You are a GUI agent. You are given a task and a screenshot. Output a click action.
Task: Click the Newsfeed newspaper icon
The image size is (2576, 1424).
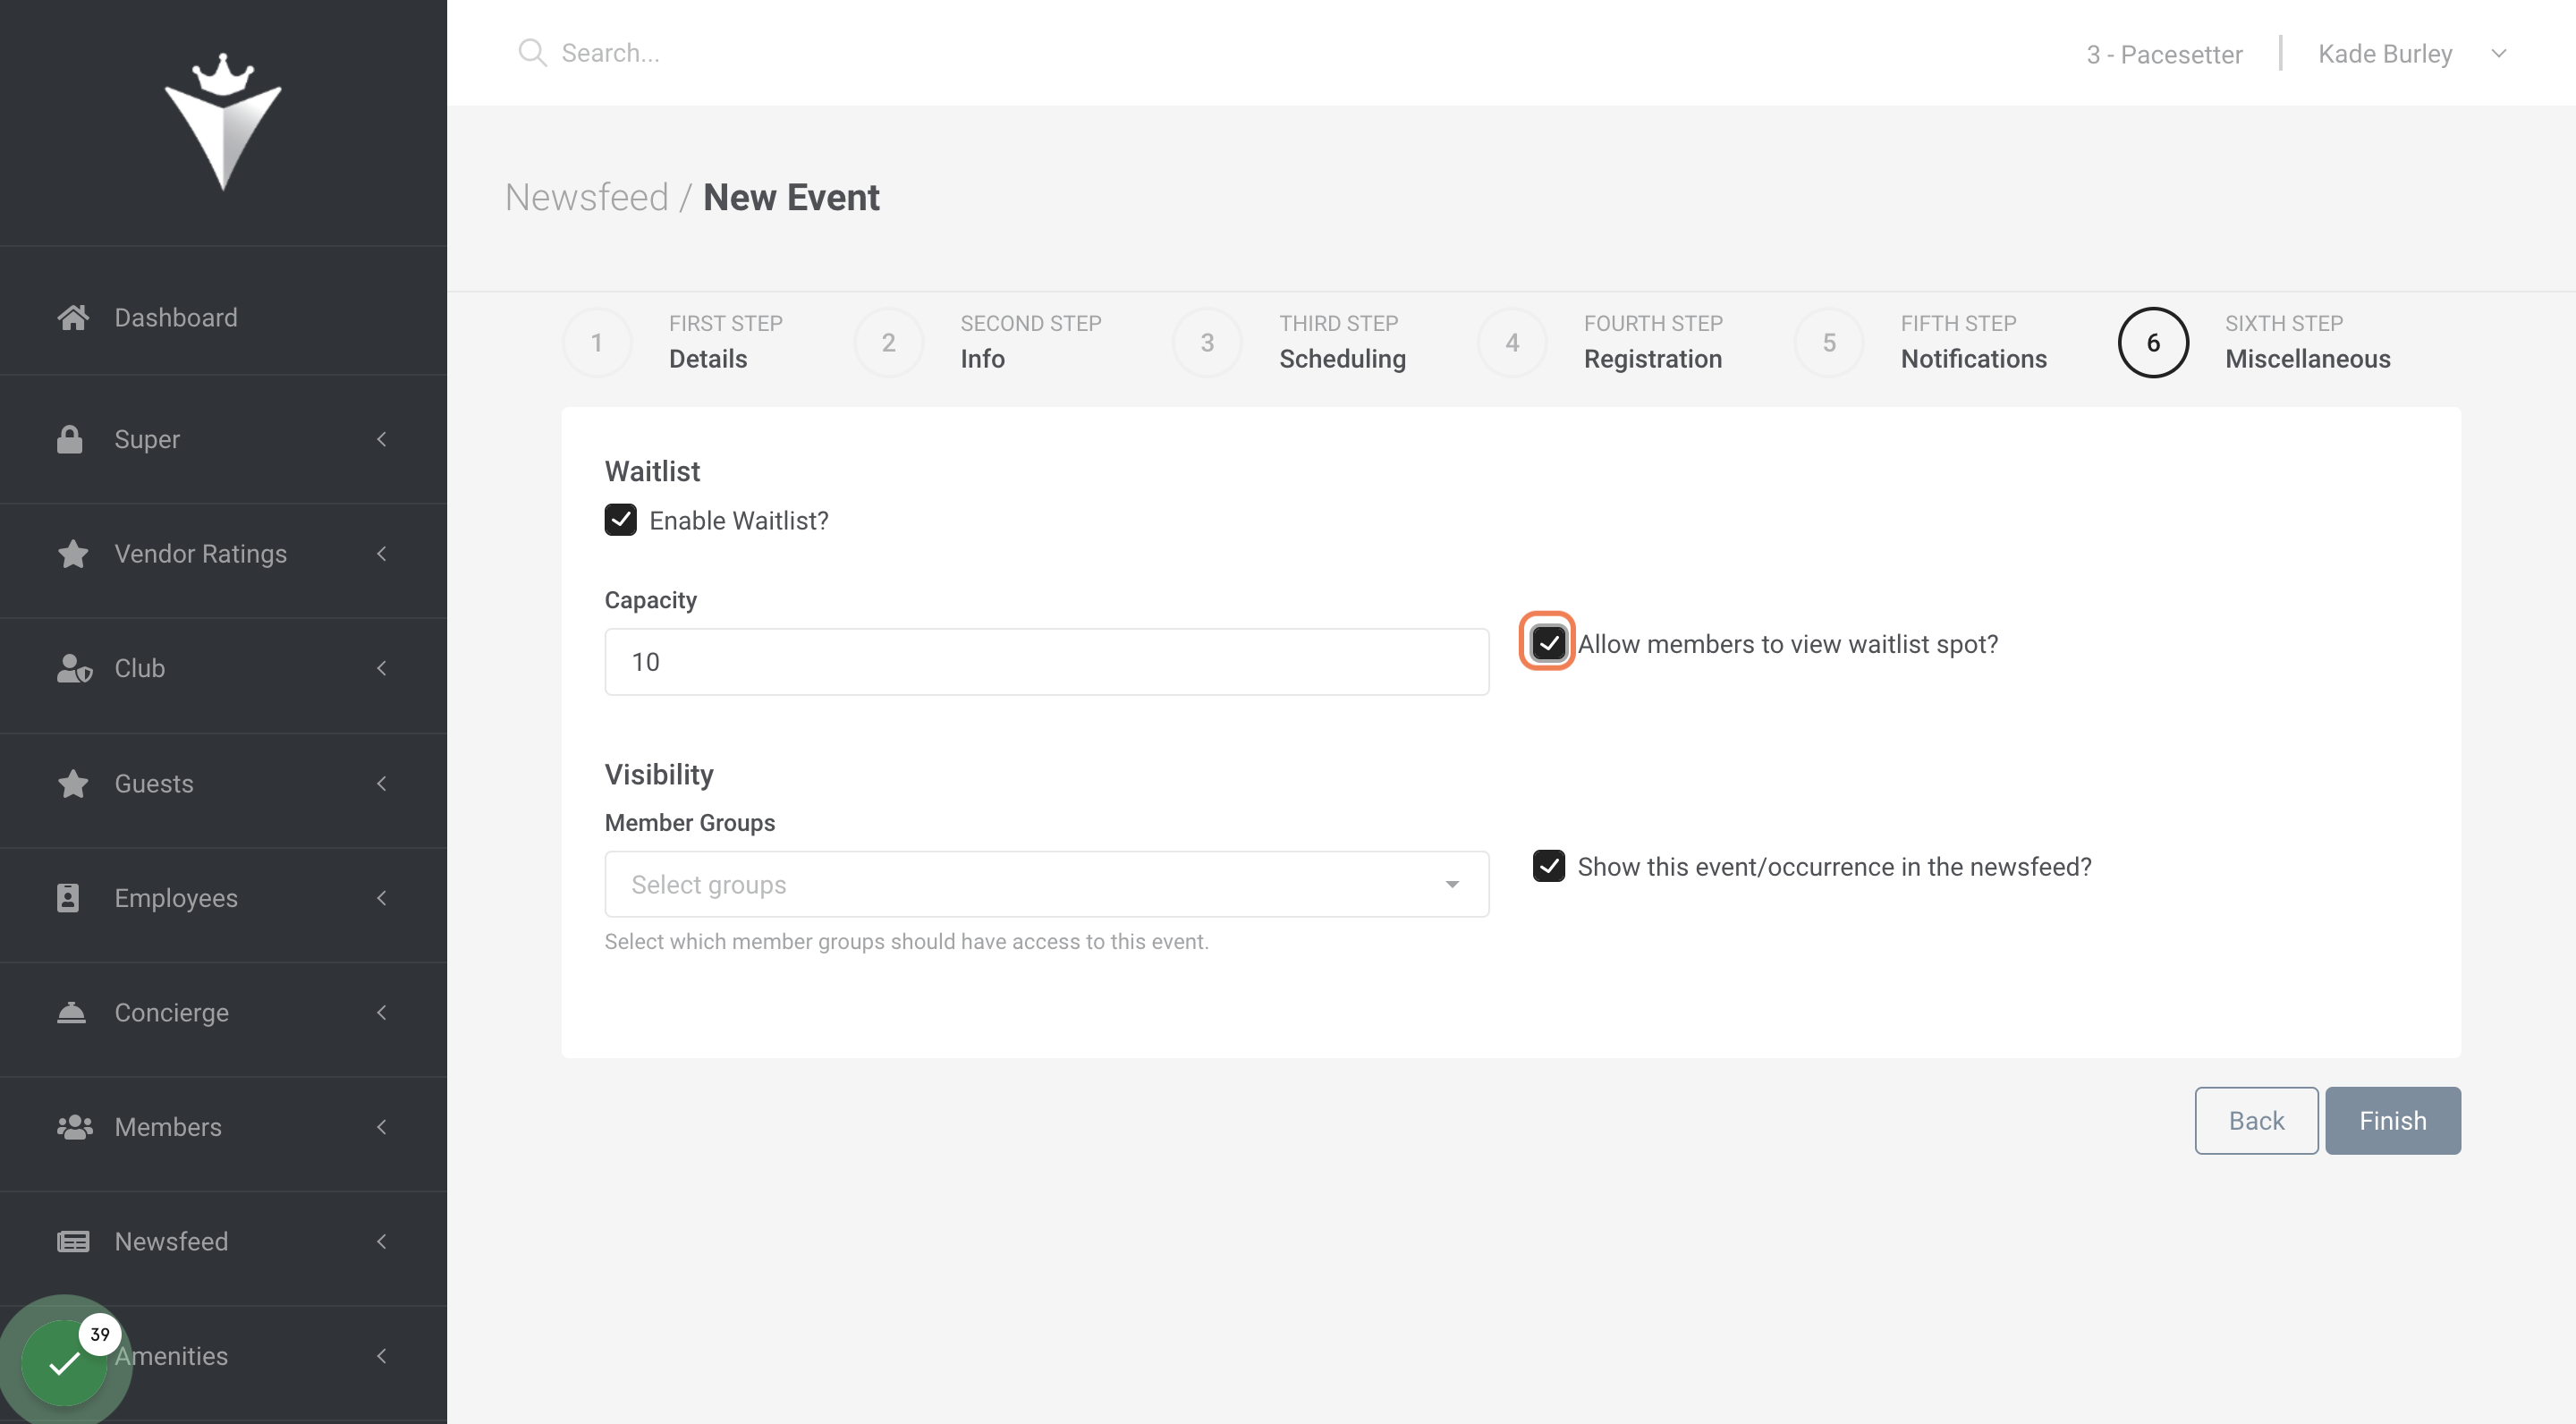73,1241
